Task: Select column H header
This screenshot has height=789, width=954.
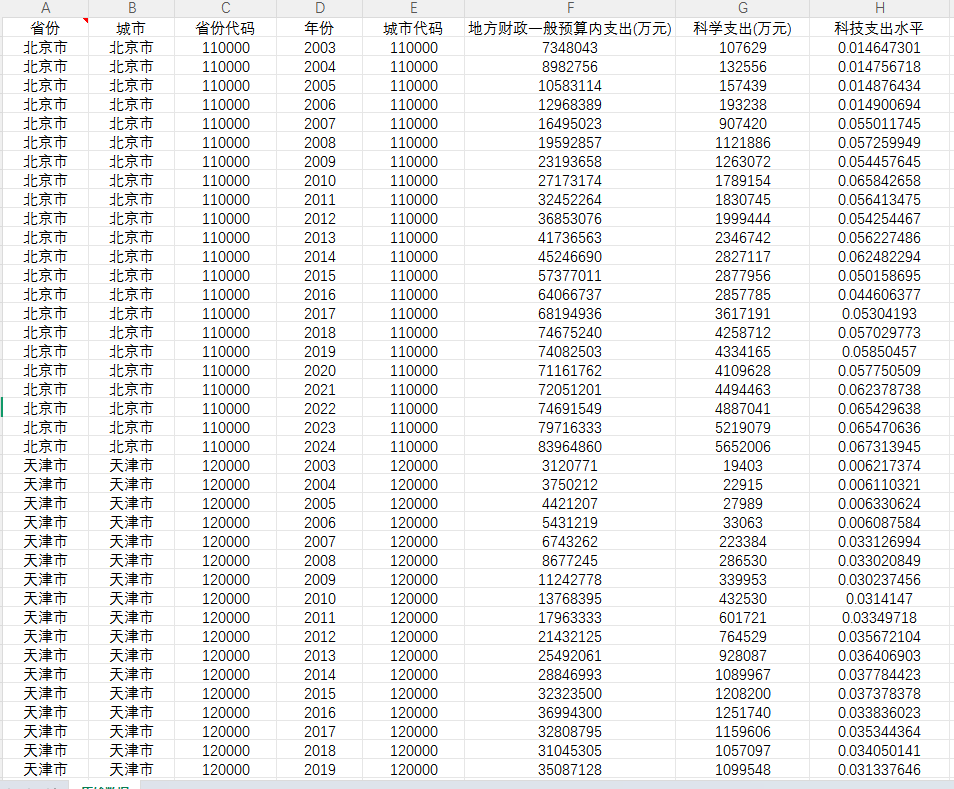Action: click(880, 8)
